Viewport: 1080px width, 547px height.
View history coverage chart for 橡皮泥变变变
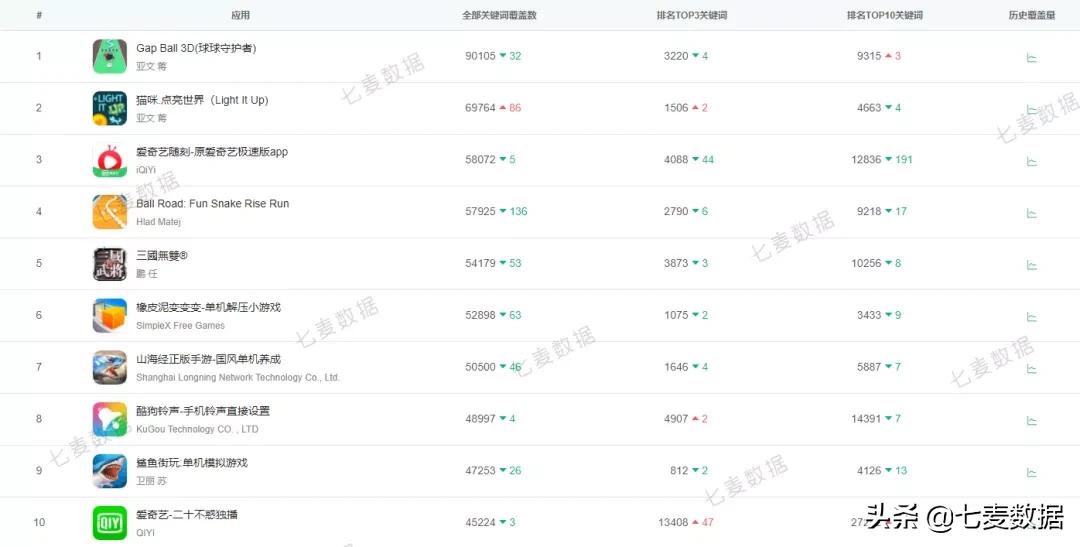[x=1031, y=317]
